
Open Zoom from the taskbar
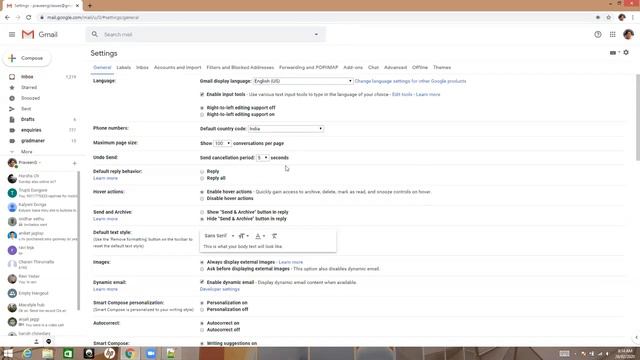click(151, 353)
